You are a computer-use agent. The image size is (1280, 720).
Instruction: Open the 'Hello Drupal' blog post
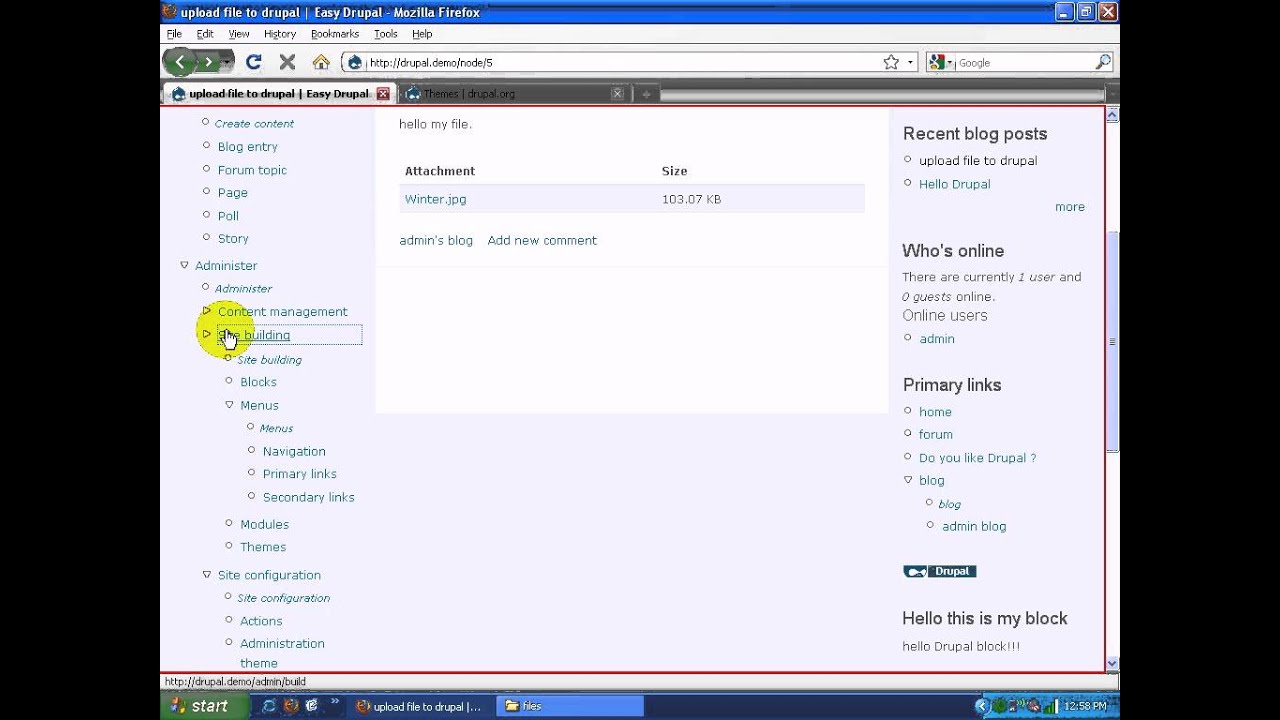(x=954, y=184)
